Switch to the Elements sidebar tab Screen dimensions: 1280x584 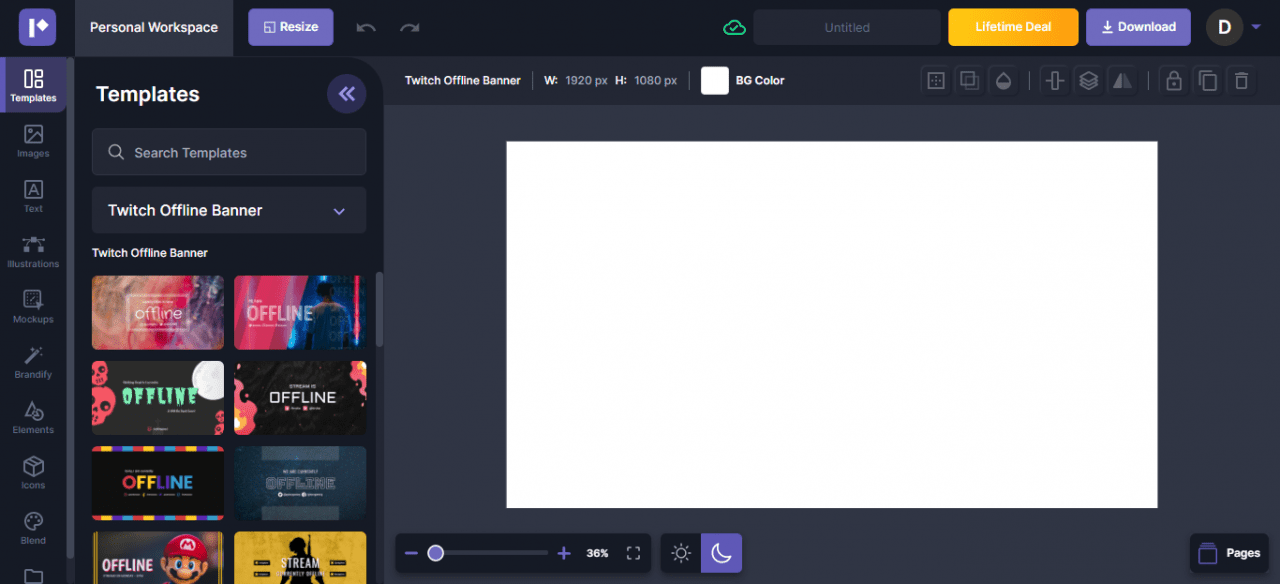(33, 417)
